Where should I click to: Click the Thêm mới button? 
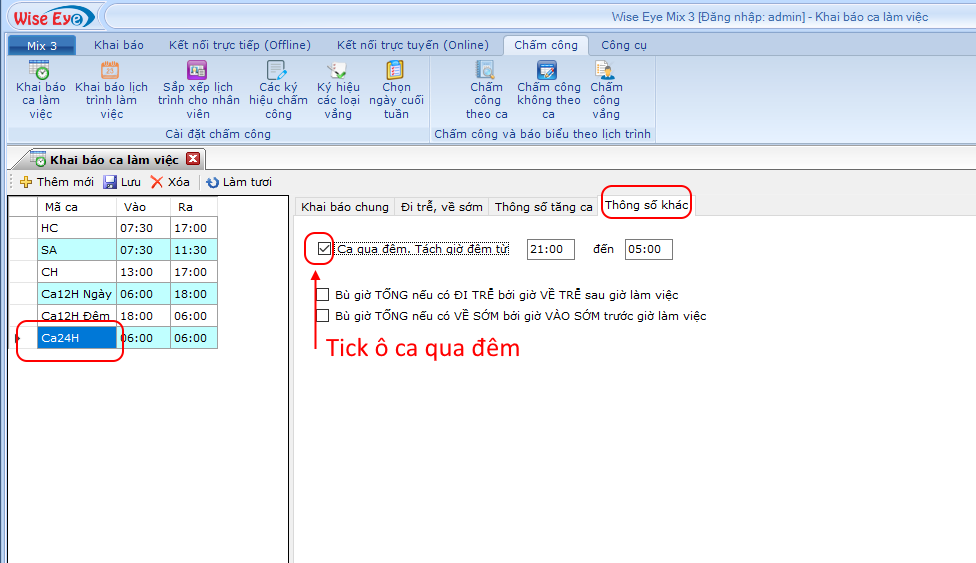pos(57,182)
